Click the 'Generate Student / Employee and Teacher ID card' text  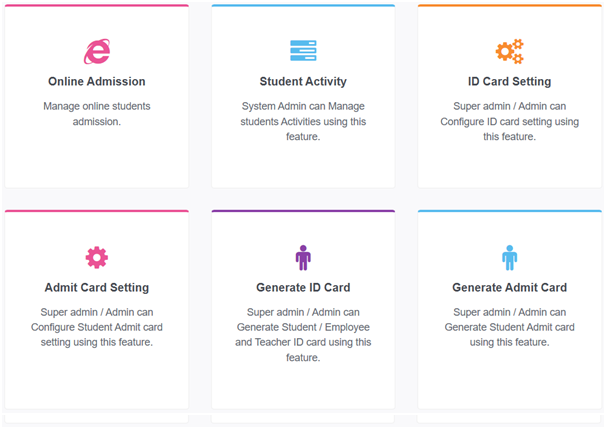pos(303,335)
